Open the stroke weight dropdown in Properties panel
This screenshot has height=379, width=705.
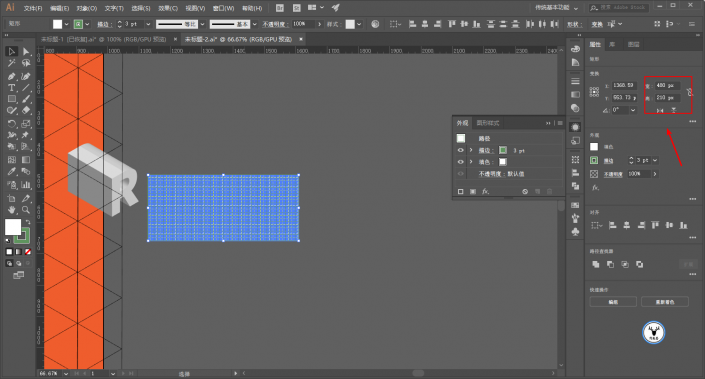click(x=655, y=160)
